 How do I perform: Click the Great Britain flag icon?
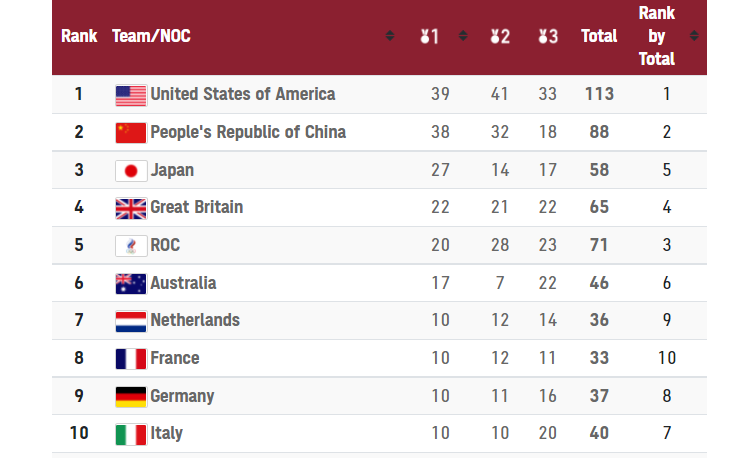131,209
